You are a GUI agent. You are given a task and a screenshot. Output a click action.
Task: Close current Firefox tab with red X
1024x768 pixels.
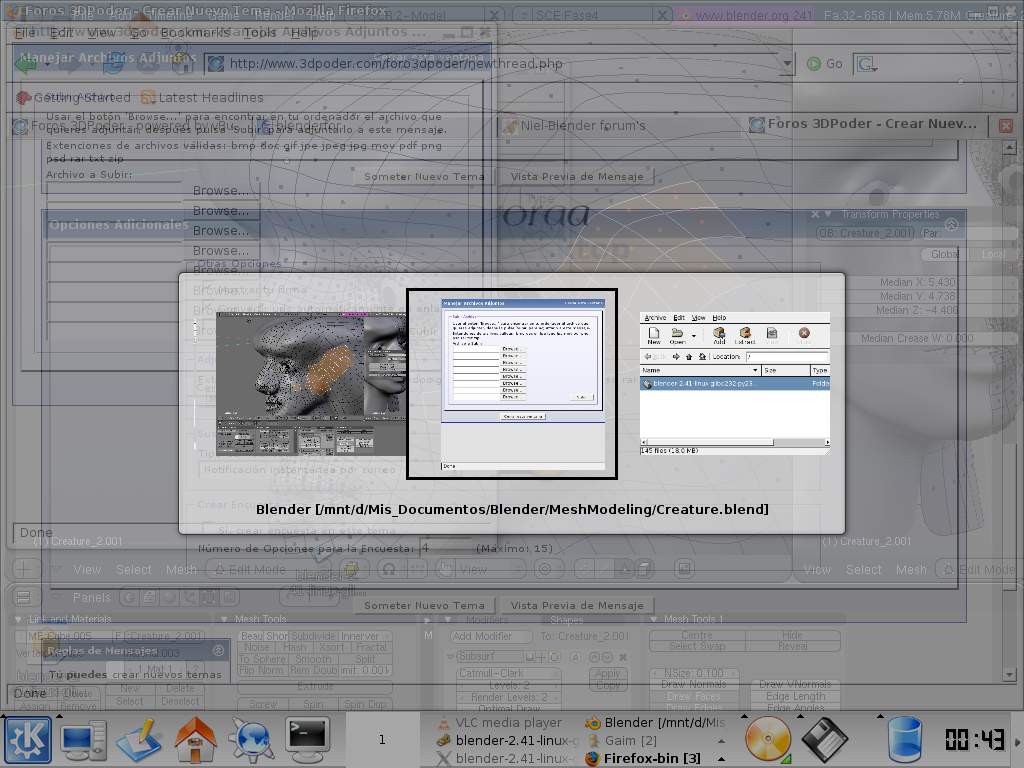1006,125
